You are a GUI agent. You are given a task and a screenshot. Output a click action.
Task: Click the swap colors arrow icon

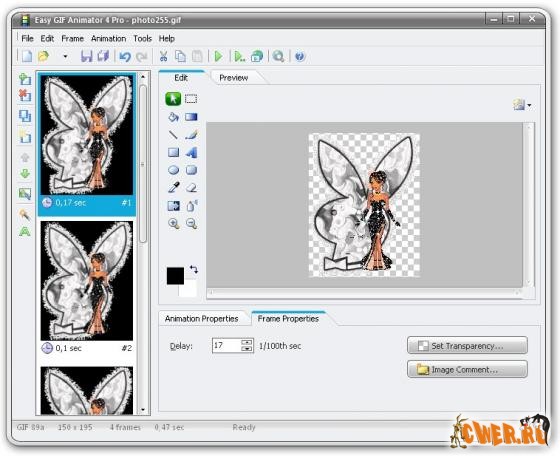click(x=194, y=269)
